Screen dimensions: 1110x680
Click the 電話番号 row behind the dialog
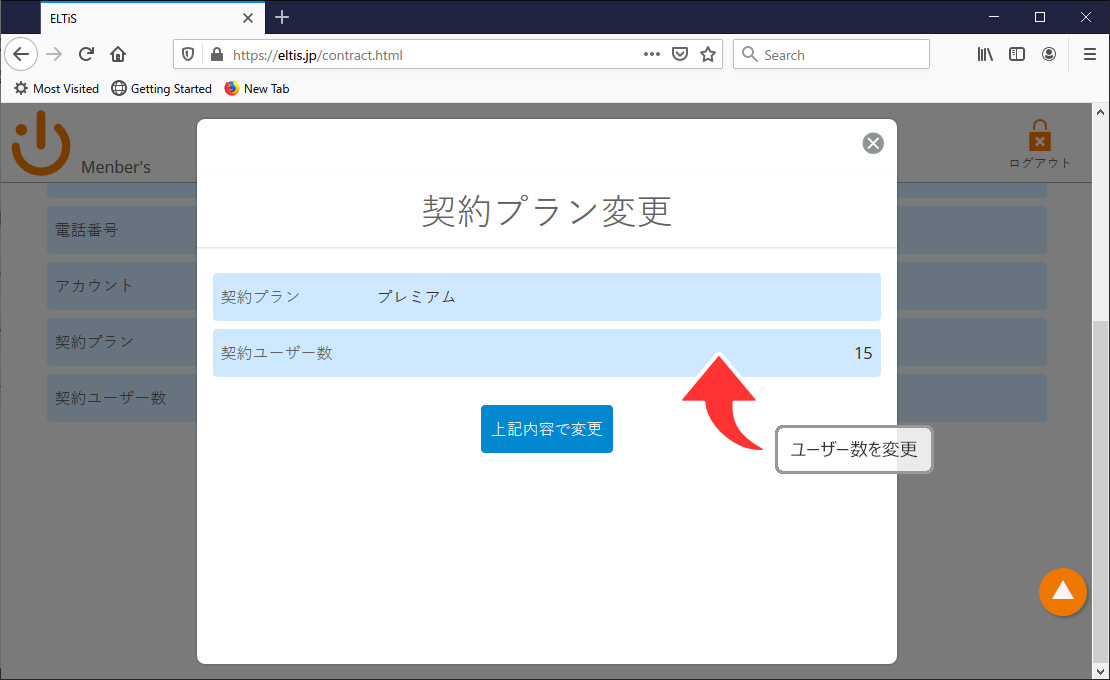click(x=122, y=230)
